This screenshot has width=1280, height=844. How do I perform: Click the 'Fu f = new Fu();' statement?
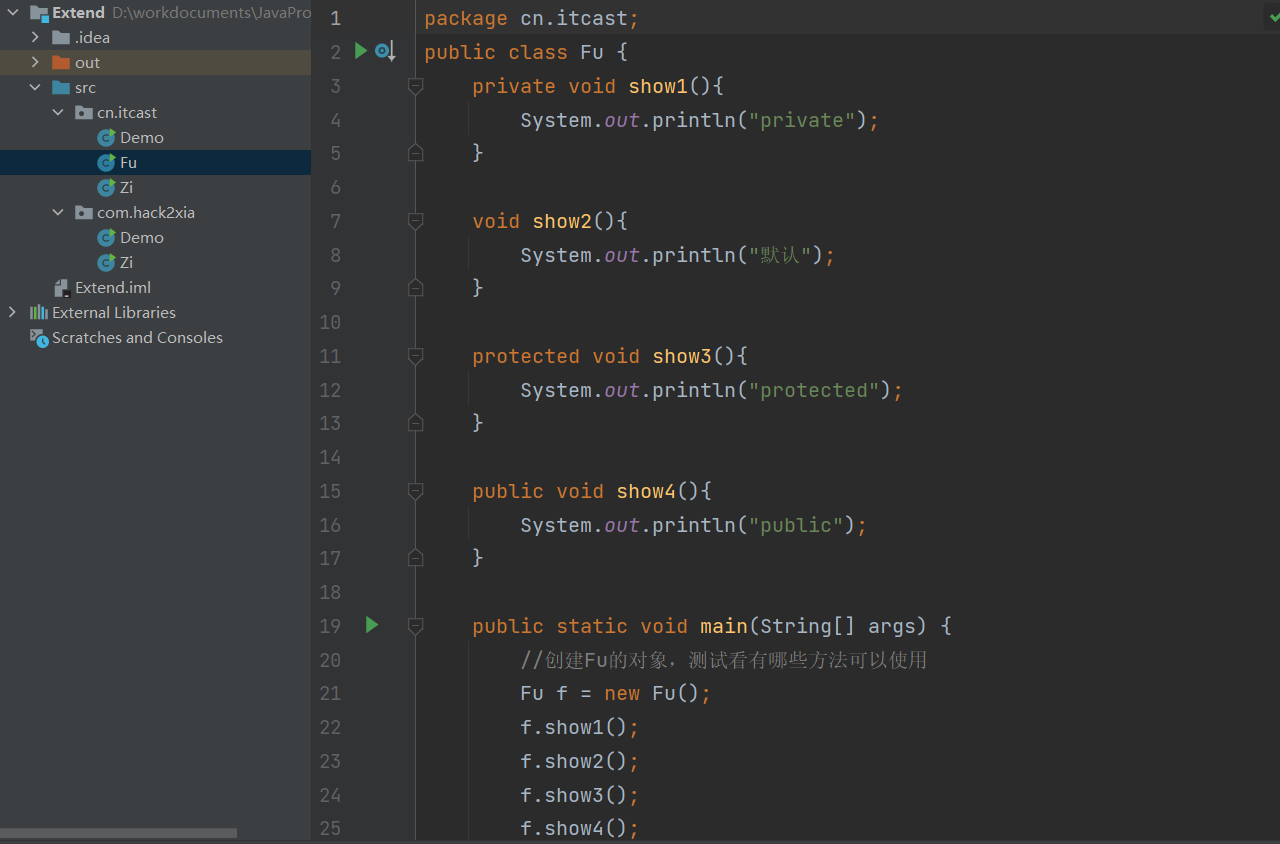tap(616, 693)
